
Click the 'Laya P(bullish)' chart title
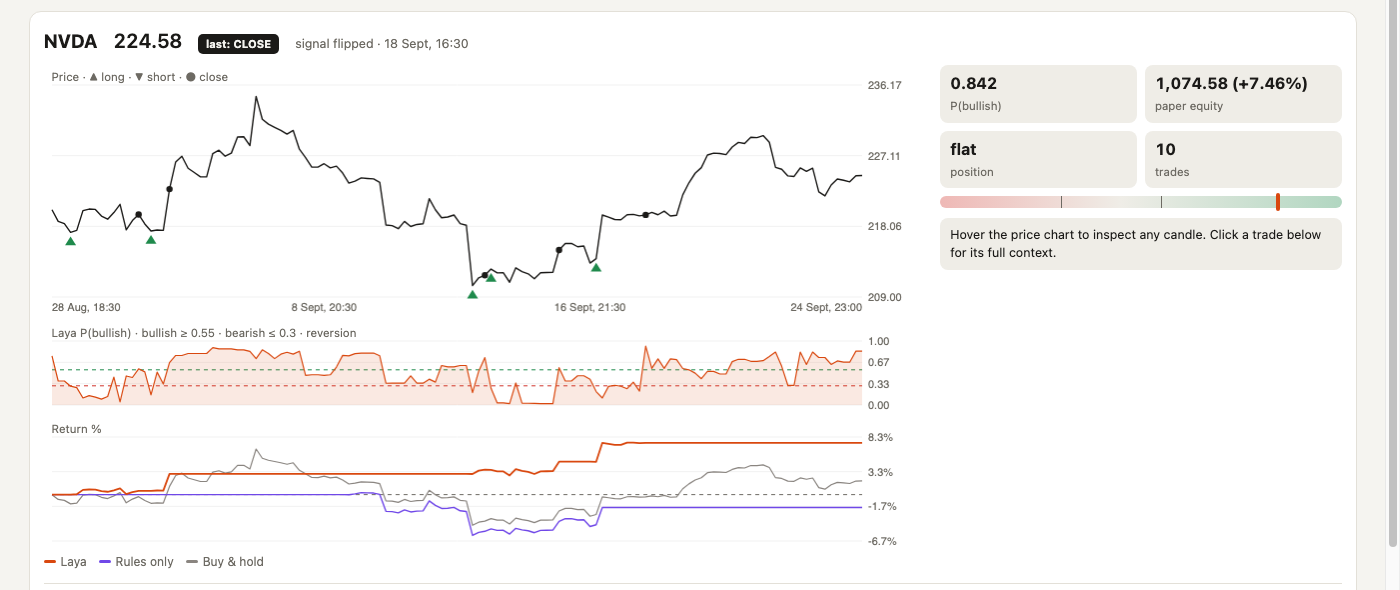coord(204,333)
